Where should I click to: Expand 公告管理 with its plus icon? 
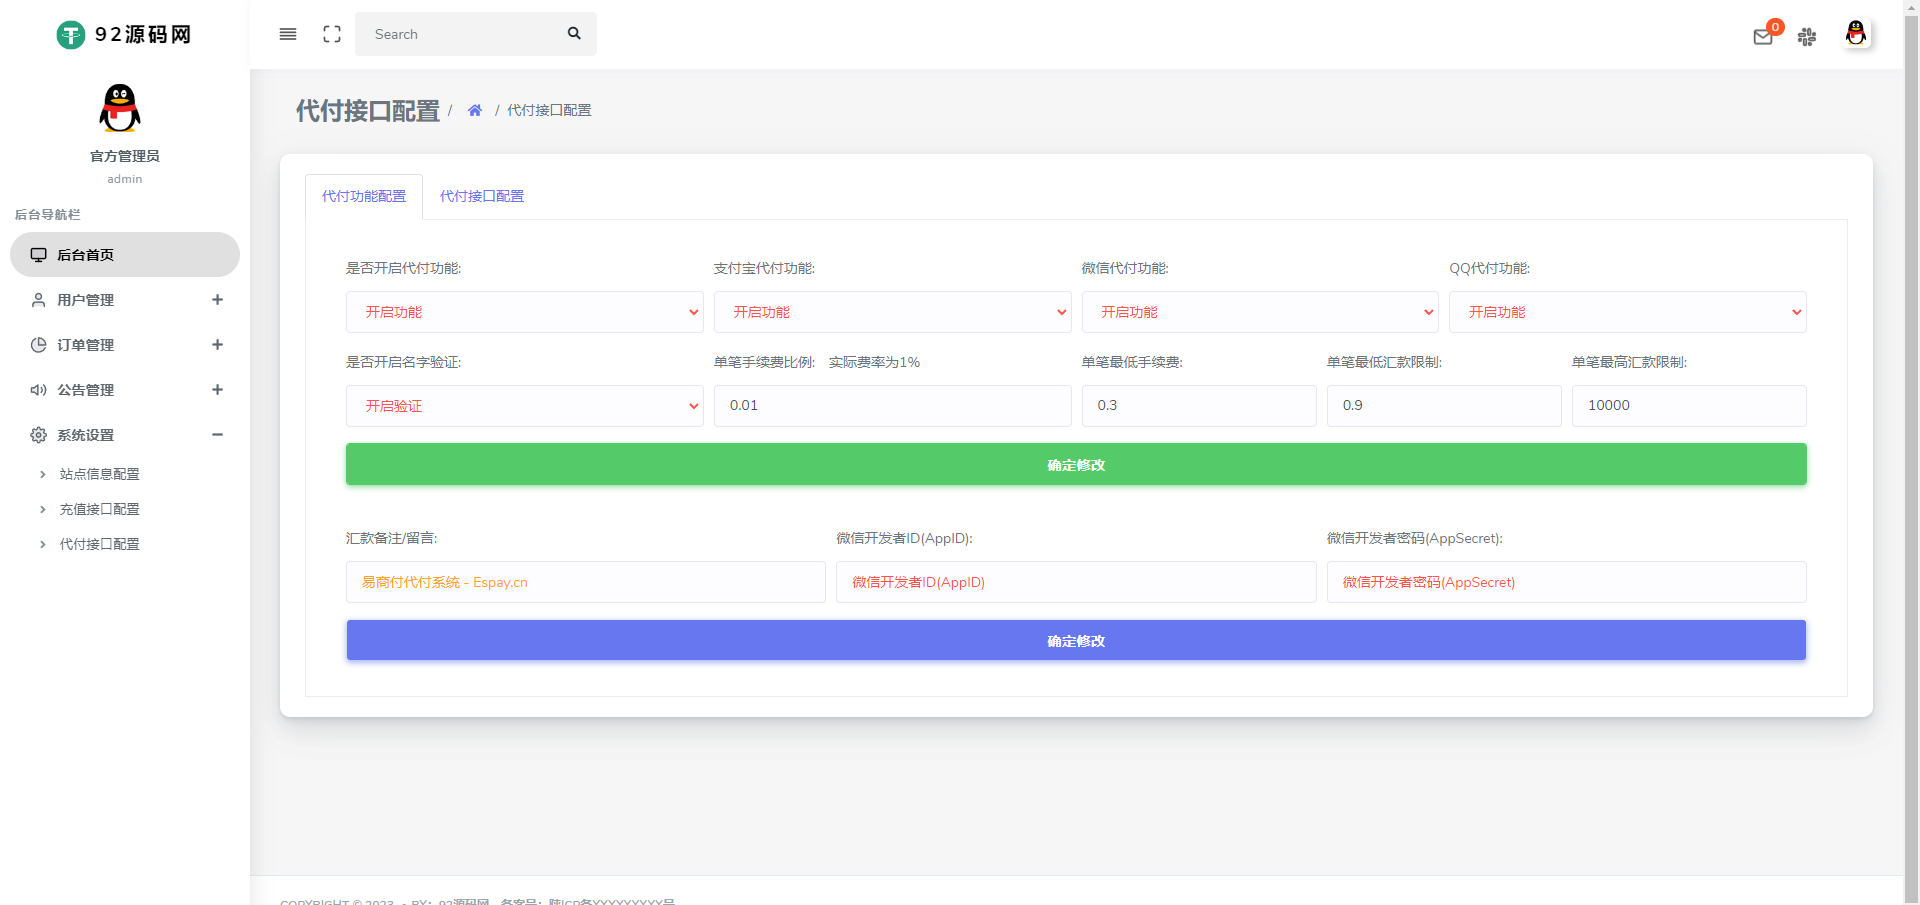pos(217,390)
